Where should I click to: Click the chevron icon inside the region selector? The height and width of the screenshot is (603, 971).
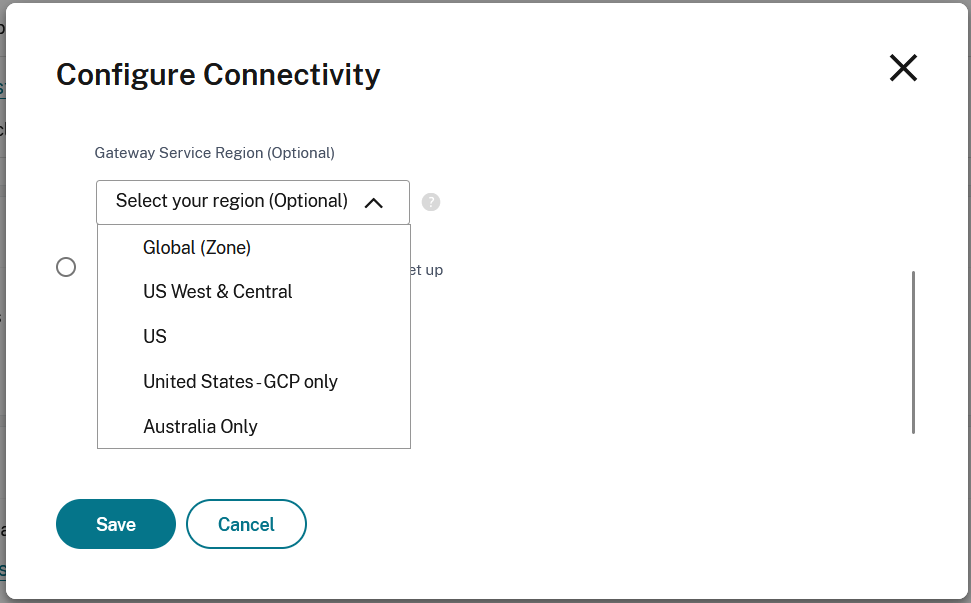[x=375, y=202]
